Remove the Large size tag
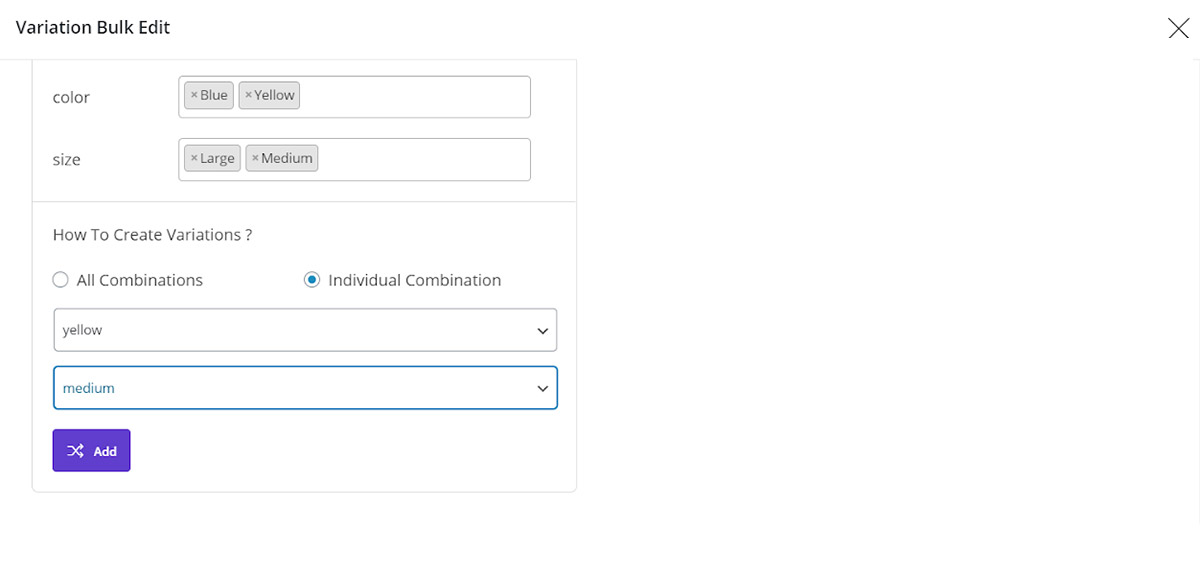 coord(194,158)
